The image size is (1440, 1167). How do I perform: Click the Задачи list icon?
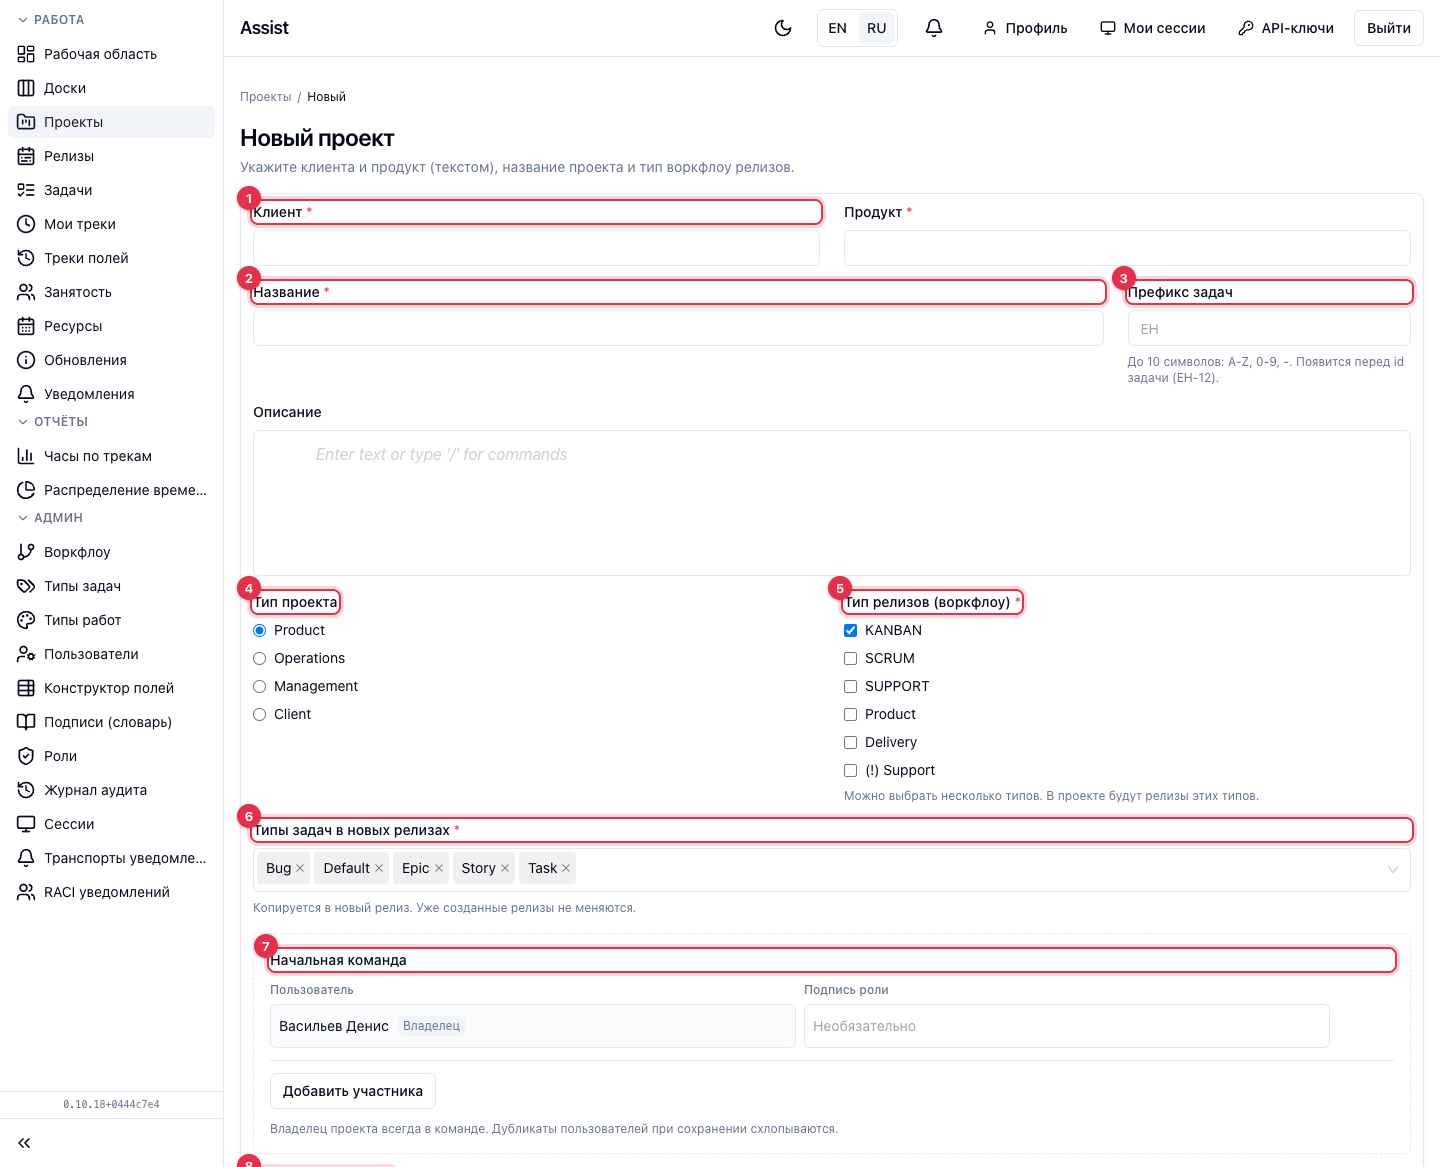pos(26,190)
